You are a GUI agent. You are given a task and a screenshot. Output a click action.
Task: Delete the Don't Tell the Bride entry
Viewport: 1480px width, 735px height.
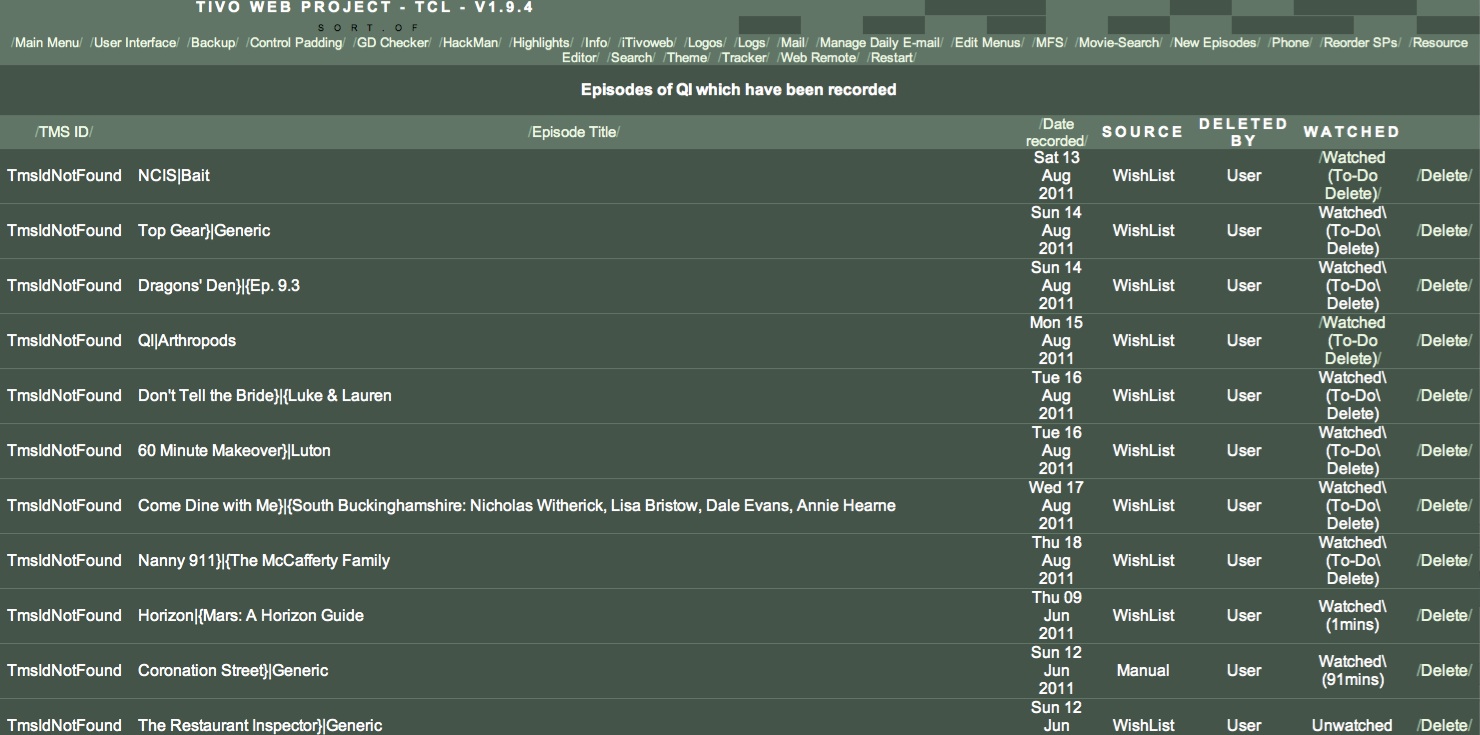[x=1444, y=396]
